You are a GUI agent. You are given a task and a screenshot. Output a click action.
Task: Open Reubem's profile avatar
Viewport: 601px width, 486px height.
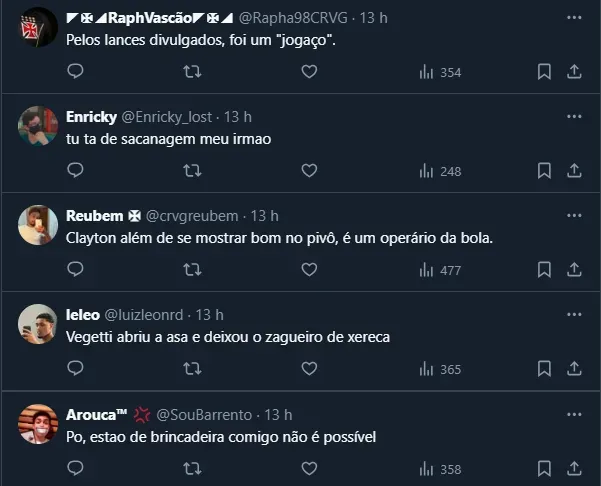[38, 225]
